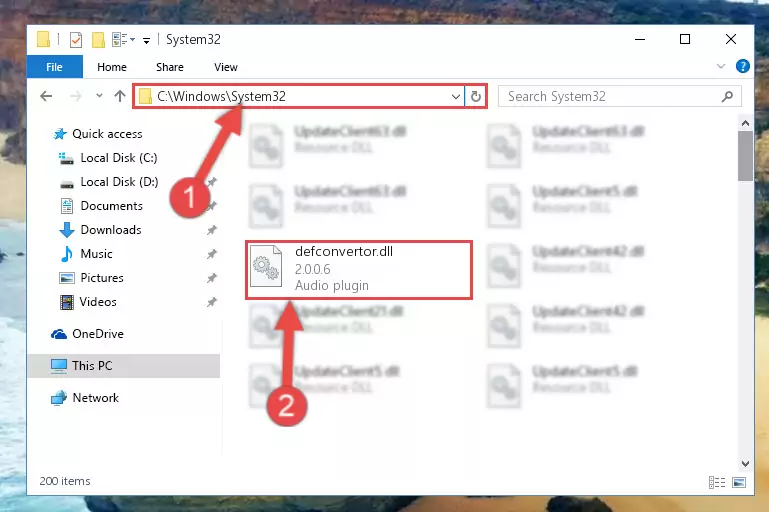Open the View ribbon tab

(226, 67)
